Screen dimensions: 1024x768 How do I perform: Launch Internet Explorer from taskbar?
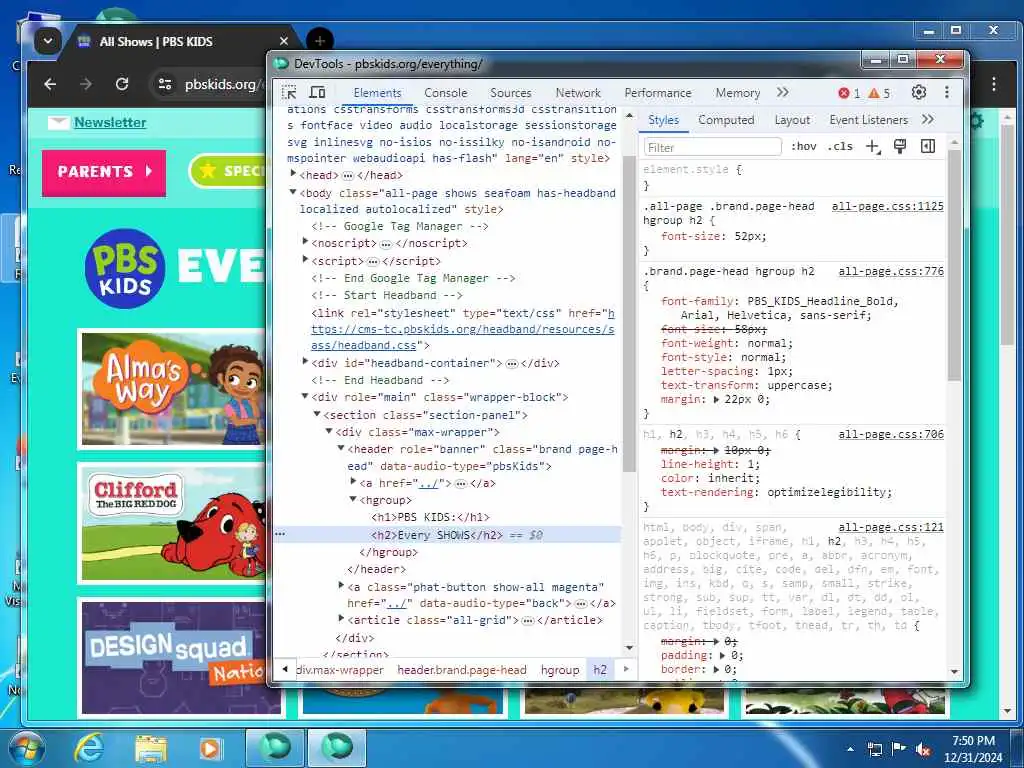88,748
